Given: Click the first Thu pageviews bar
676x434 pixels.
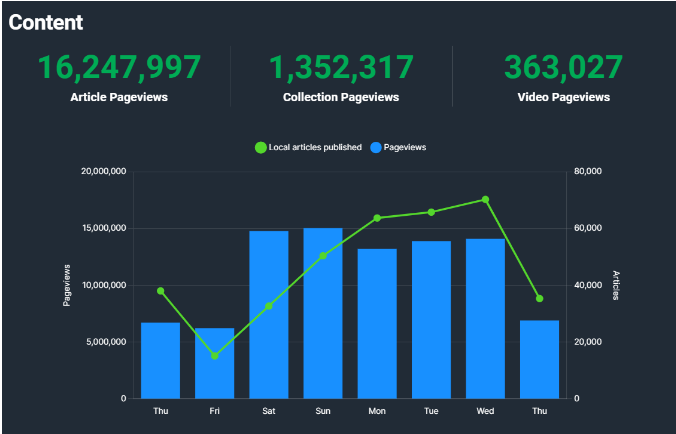Looking at the screenshot, I should [x=160, y=360].
